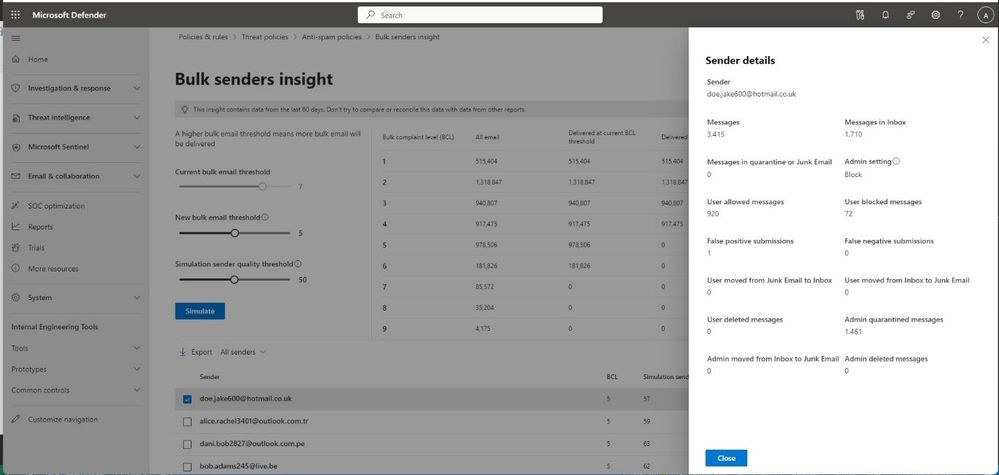Click the Sender column header
The image size is (999, 475).
[210, 377]
